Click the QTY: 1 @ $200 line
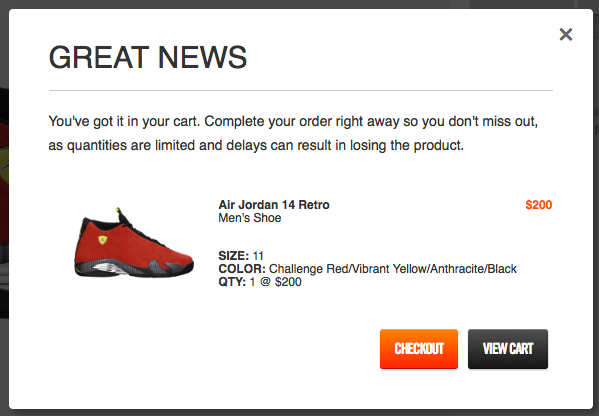This screenshot has height=416, width=599. [260, 282]
